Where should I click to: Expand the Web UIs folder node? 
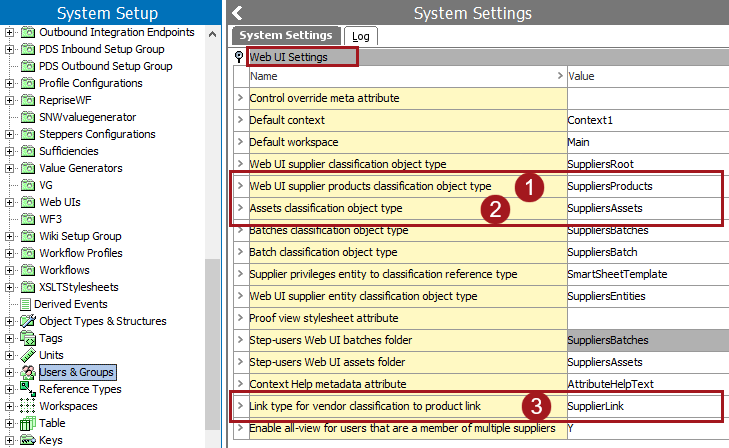click(10, 202)
